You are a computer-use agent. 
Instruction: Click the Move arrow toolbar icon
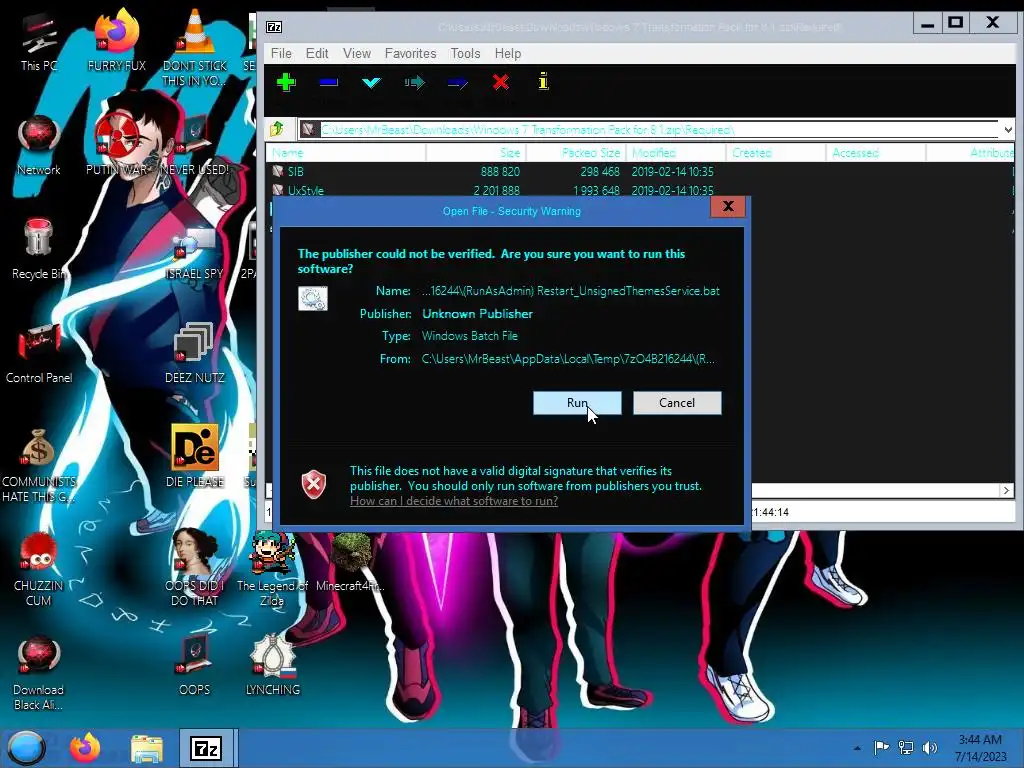pyautogui.click(x=458, y=82)
